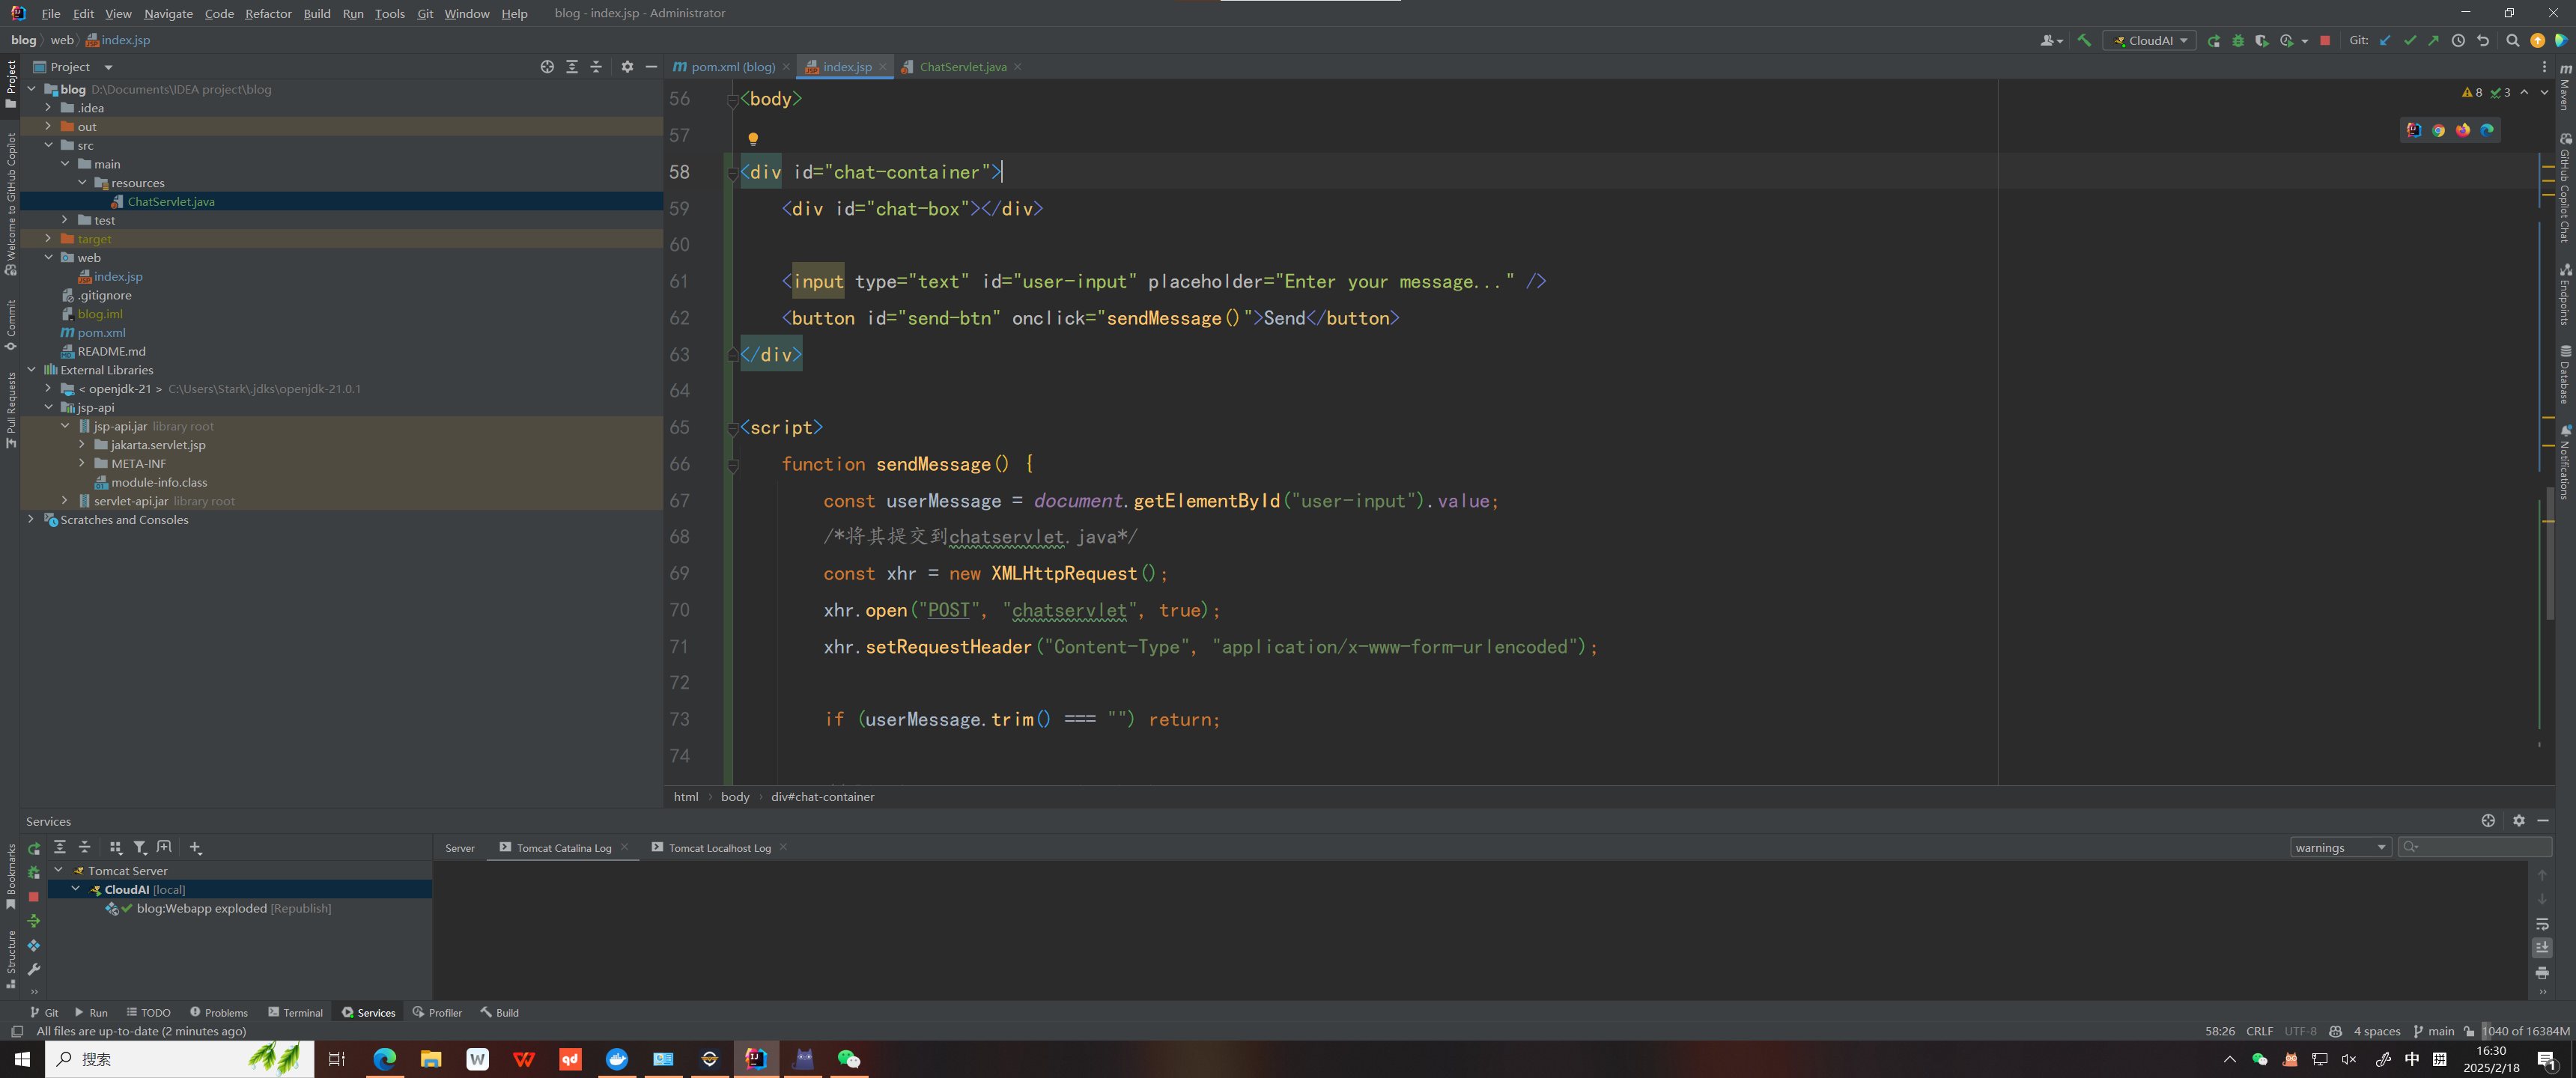
Task: Click the Git Update Project arrow
Action: point(2385,41)
